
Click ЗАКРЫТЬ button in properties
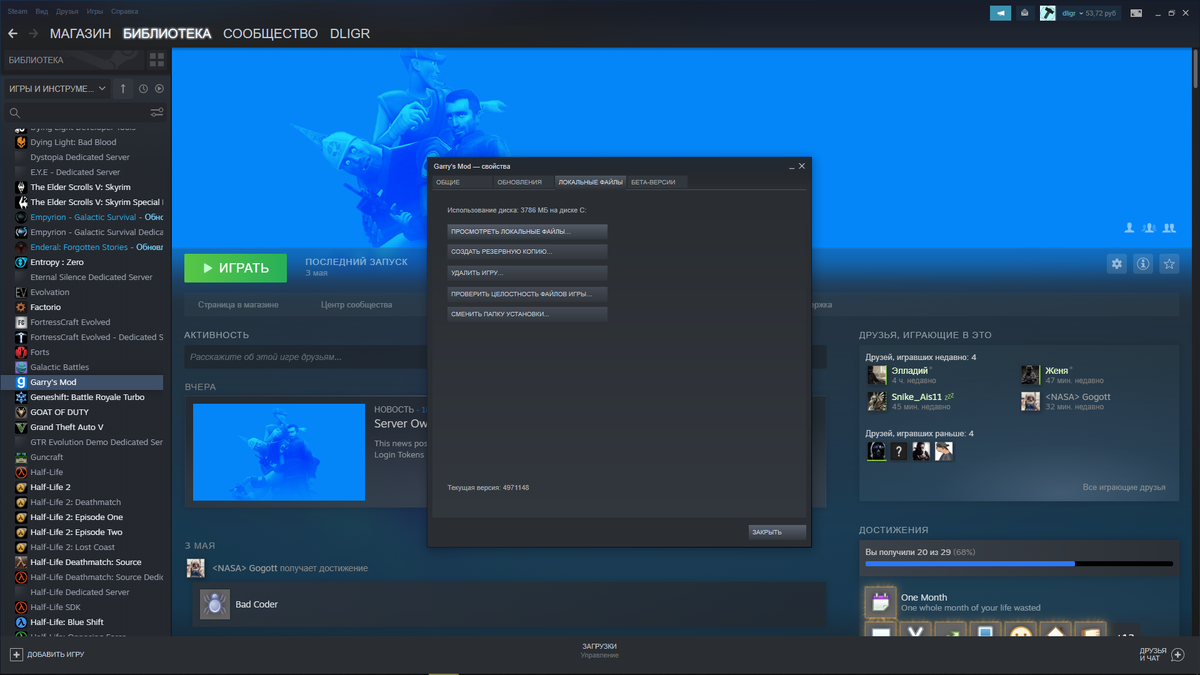tap(777, 532)
